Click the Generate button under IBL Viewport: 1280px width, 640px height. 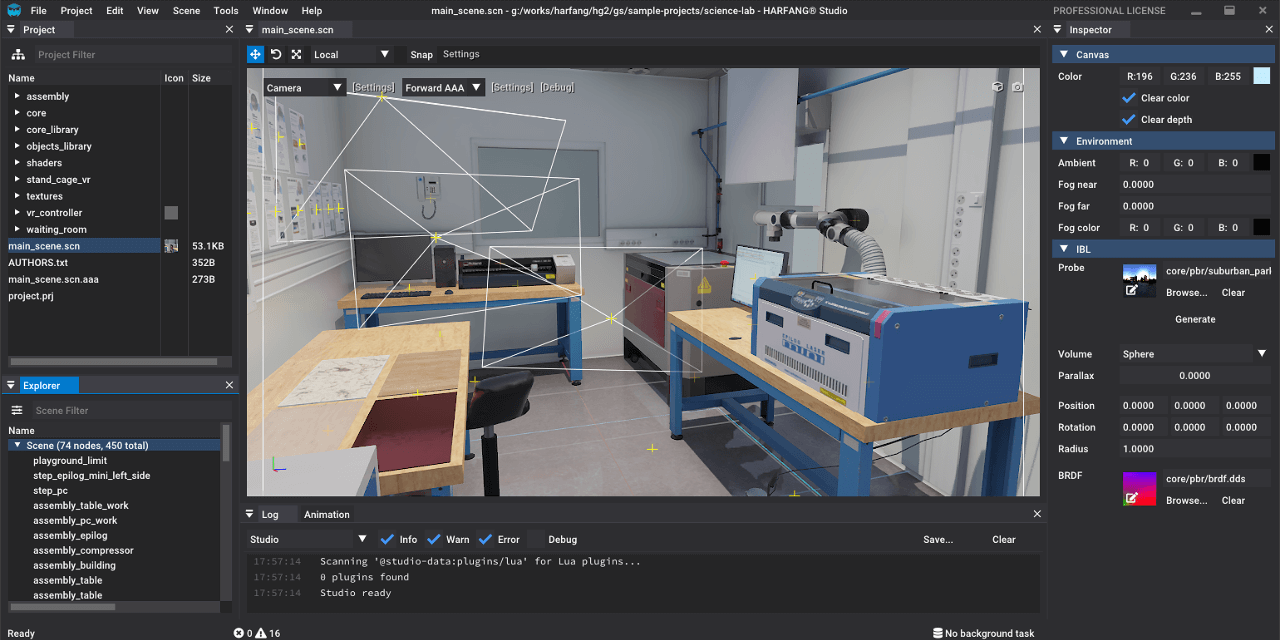(x=1195, y=319)
